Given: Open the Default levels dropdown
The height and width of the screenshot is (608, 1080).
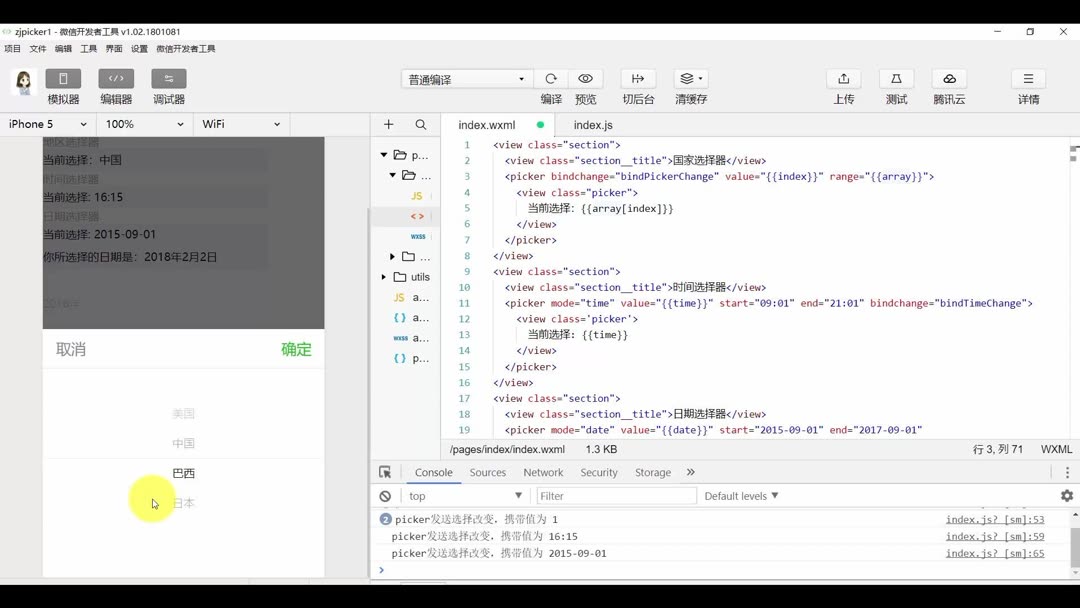Looking at the screenshot, I should point(740,495).
